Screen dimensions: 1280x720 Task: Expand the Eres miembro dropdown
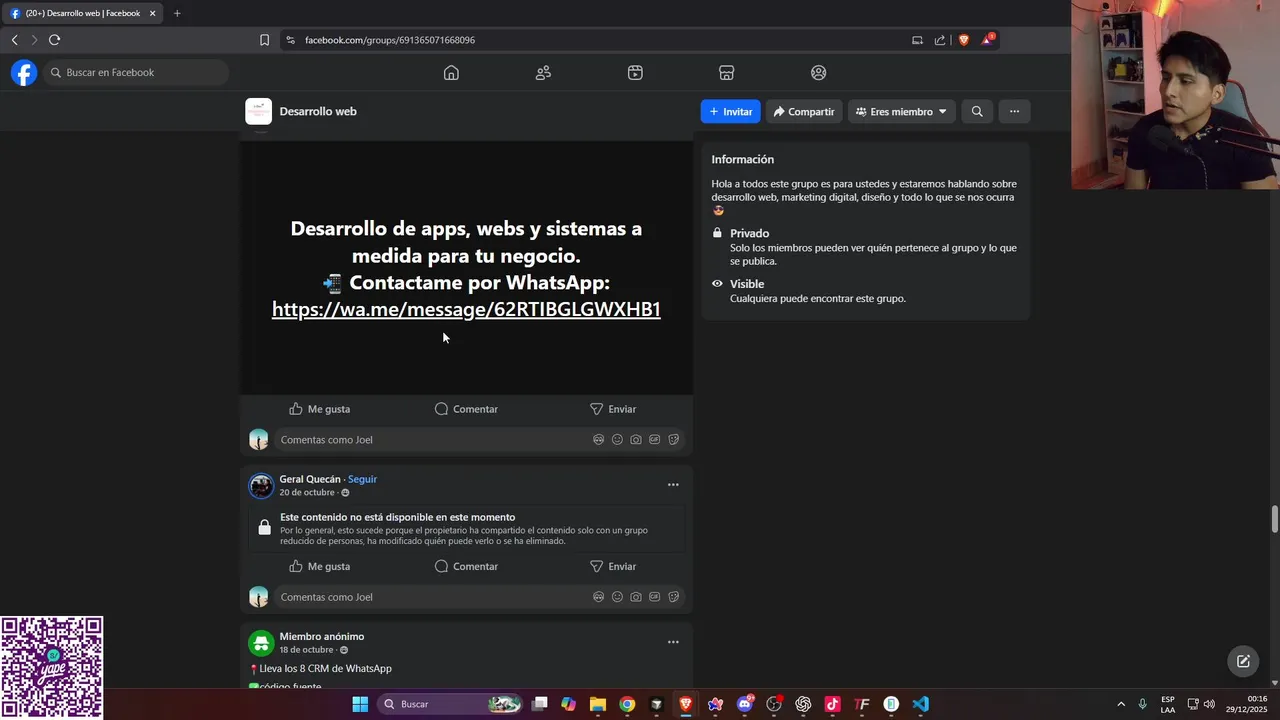point(902,111)
